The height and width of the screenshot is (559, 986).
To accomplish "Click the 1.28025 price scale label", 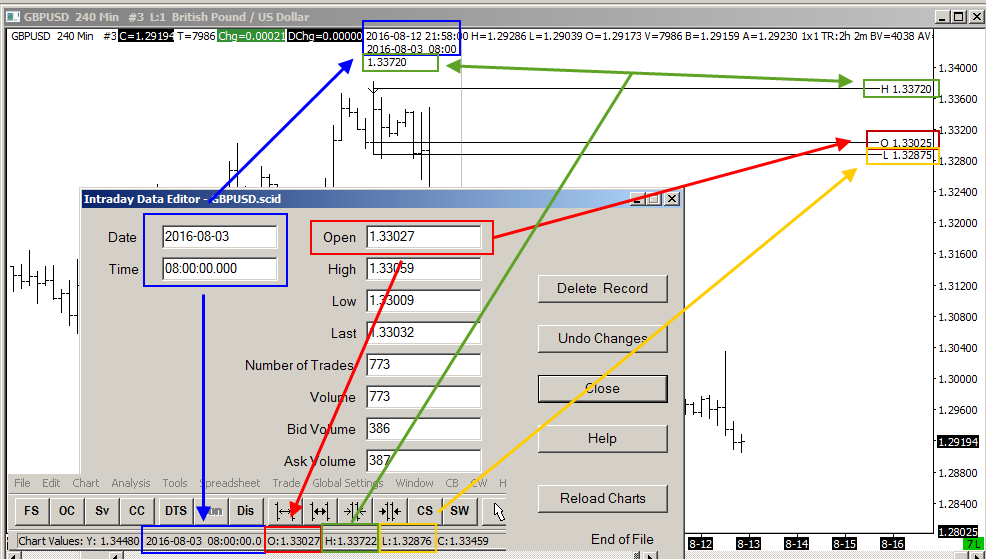I will pos(960,532).
